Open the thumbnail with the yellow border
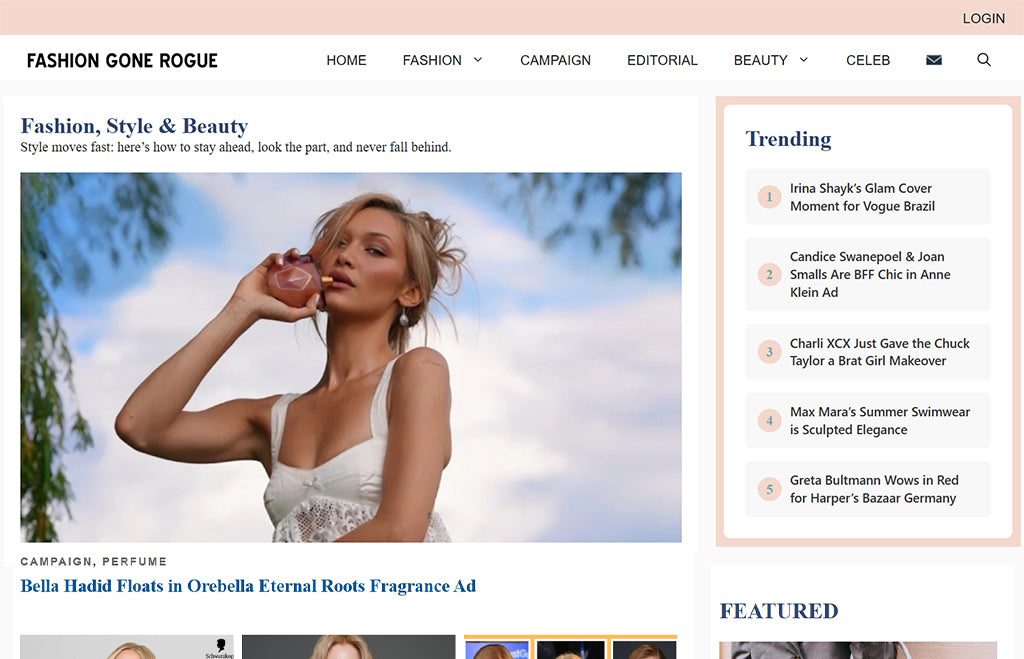Viewport: 1024px width, 659px height. click(570, 647)
